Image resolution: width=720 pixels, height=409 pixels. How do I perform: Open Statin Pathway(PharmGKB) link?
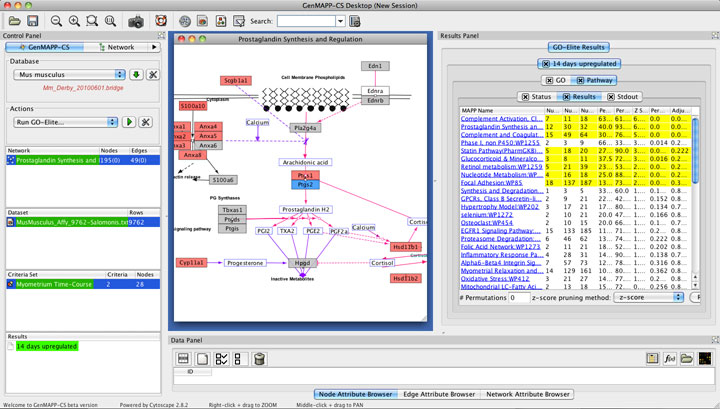501,151
